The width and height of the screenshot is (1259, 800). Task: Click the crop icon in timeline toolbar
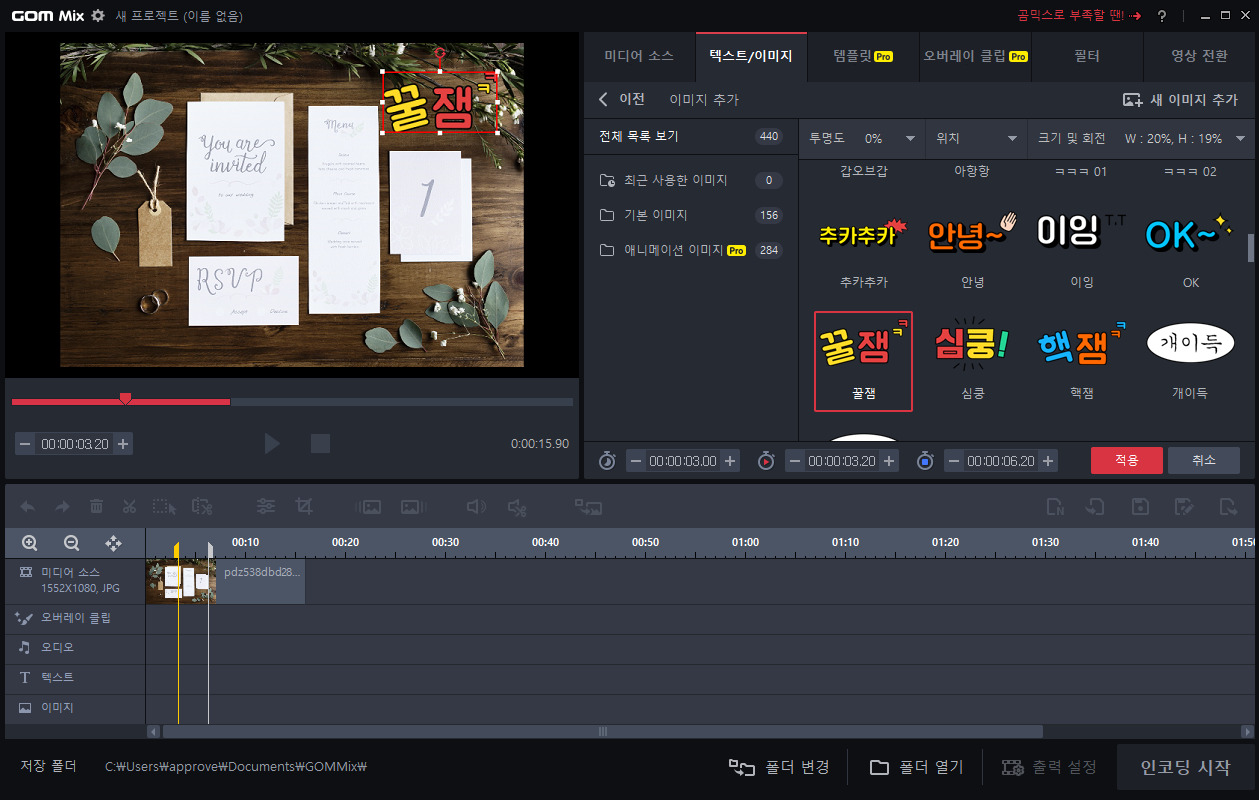(x=304, y=507)
